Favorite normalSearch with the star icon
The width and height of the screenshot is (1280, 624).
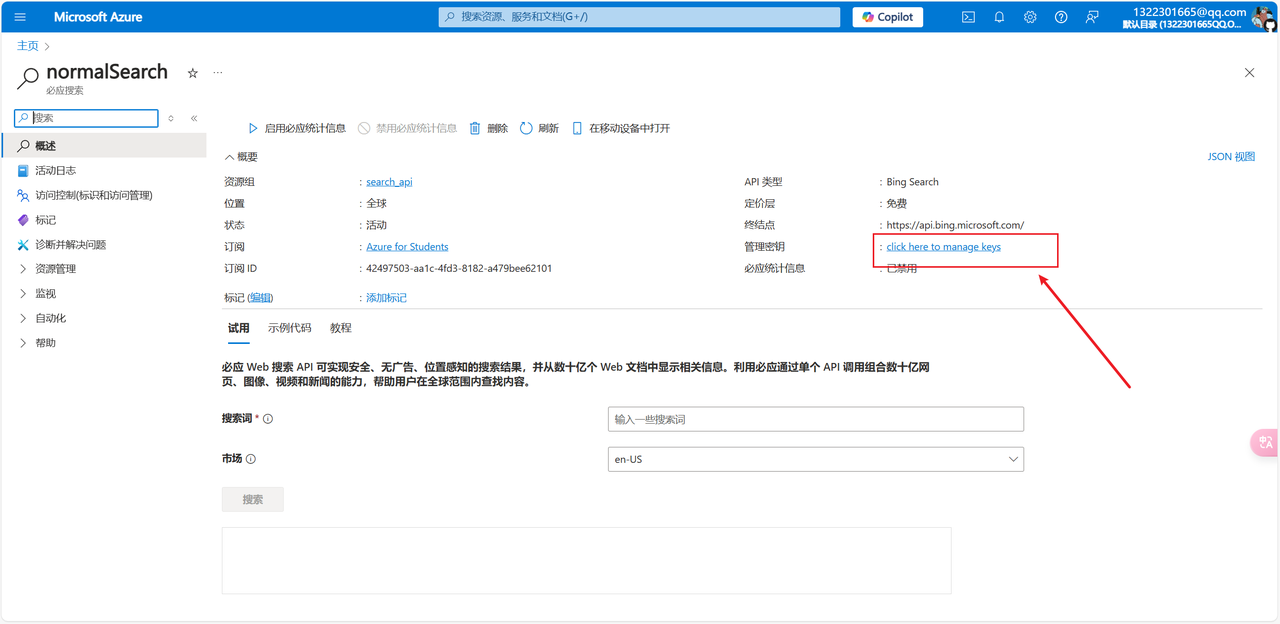pos(193,73)
